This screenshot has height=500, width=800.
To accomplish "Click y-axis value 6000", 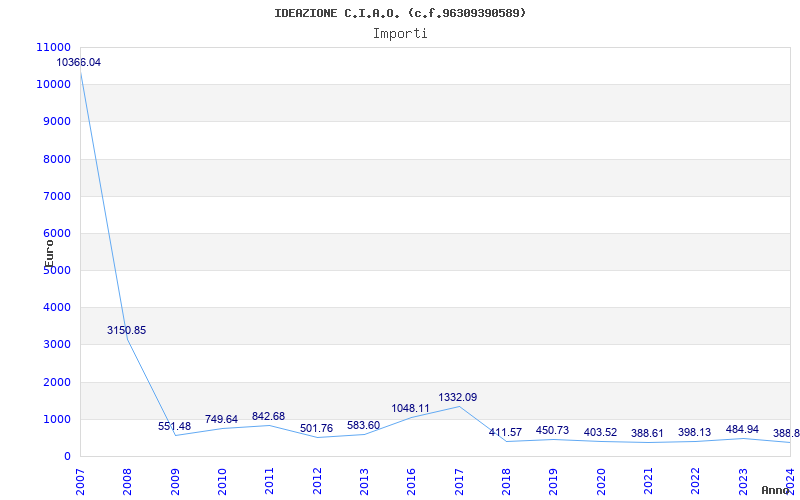I will (57, 233).
